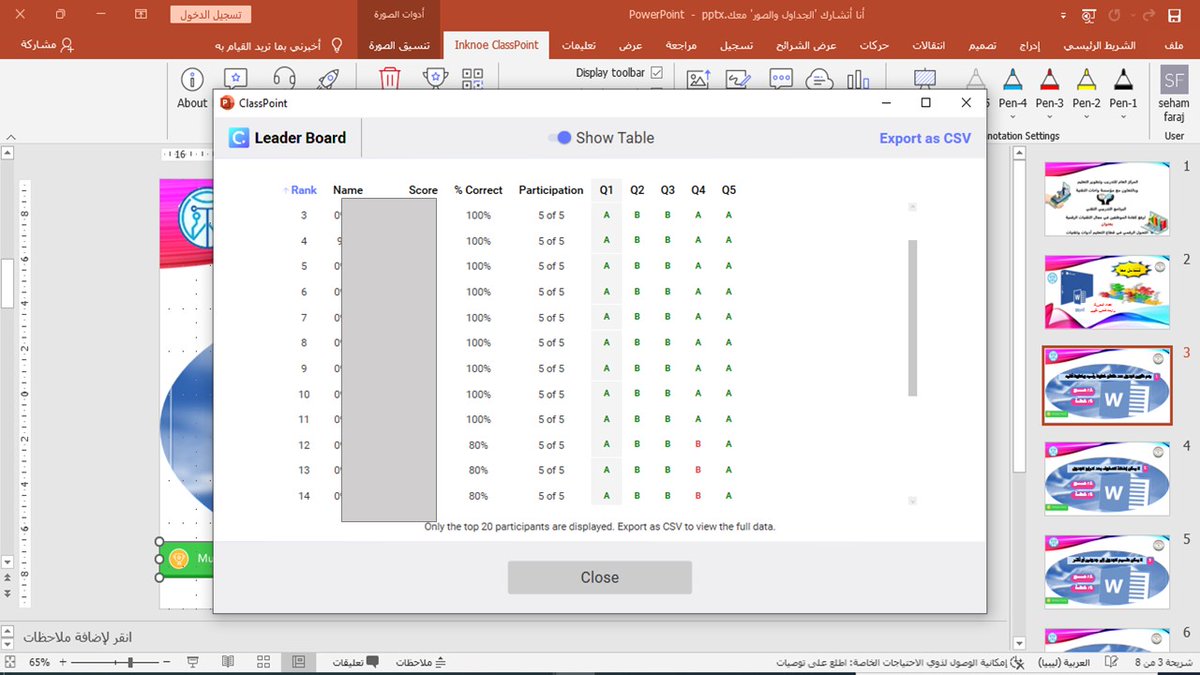Uncheck the Display toolbar checkbox
1200x675 pixels.
[657, 73]
